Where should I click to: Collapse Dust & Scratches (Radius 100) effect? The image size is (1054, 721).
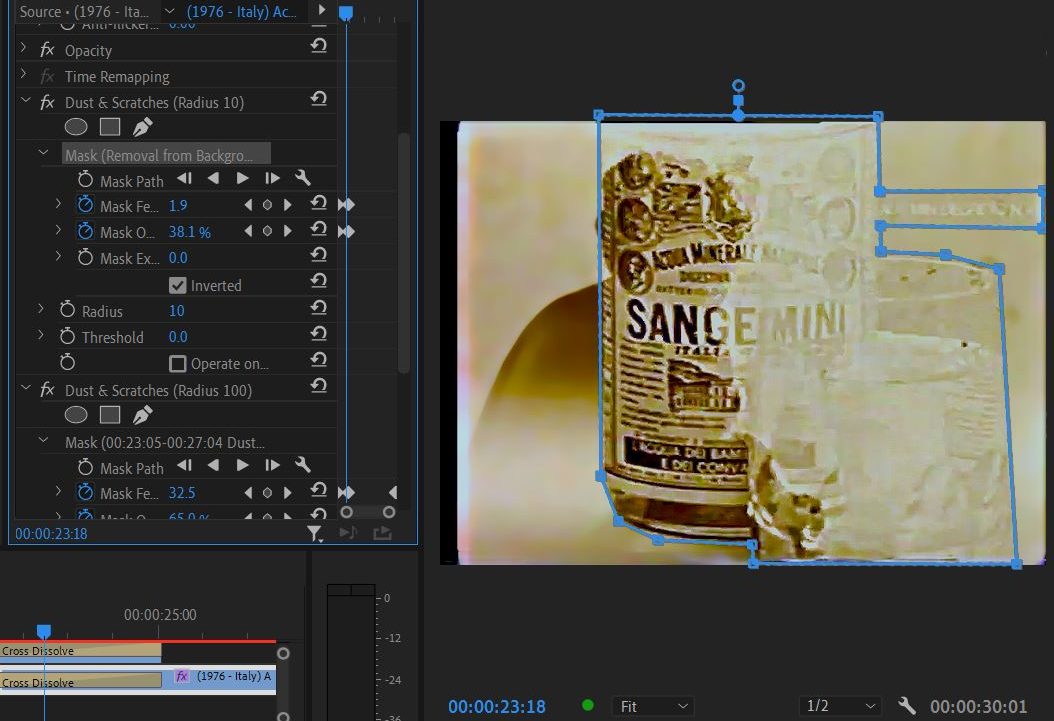coord(26,388)
